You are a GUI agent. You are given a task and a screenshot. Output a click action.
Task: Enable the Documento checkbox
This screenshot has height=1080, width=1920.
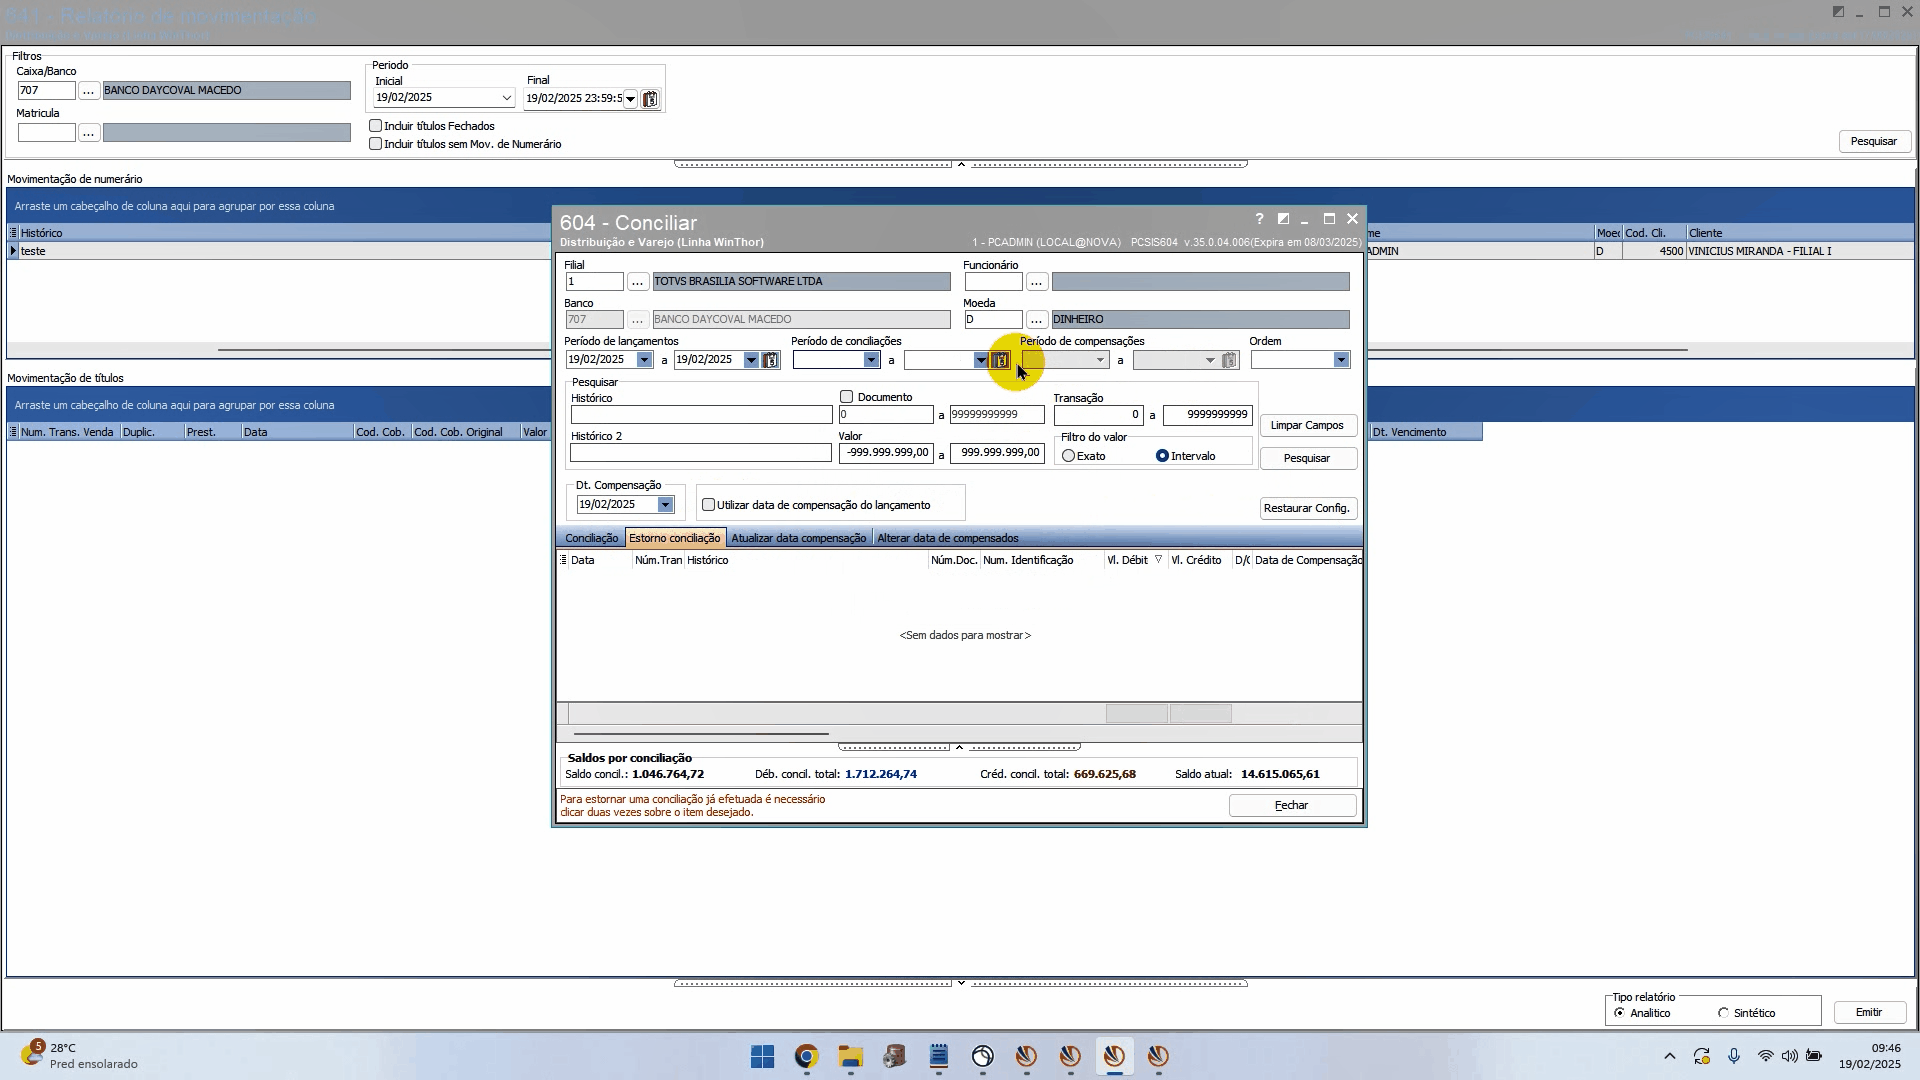(847, 397)
